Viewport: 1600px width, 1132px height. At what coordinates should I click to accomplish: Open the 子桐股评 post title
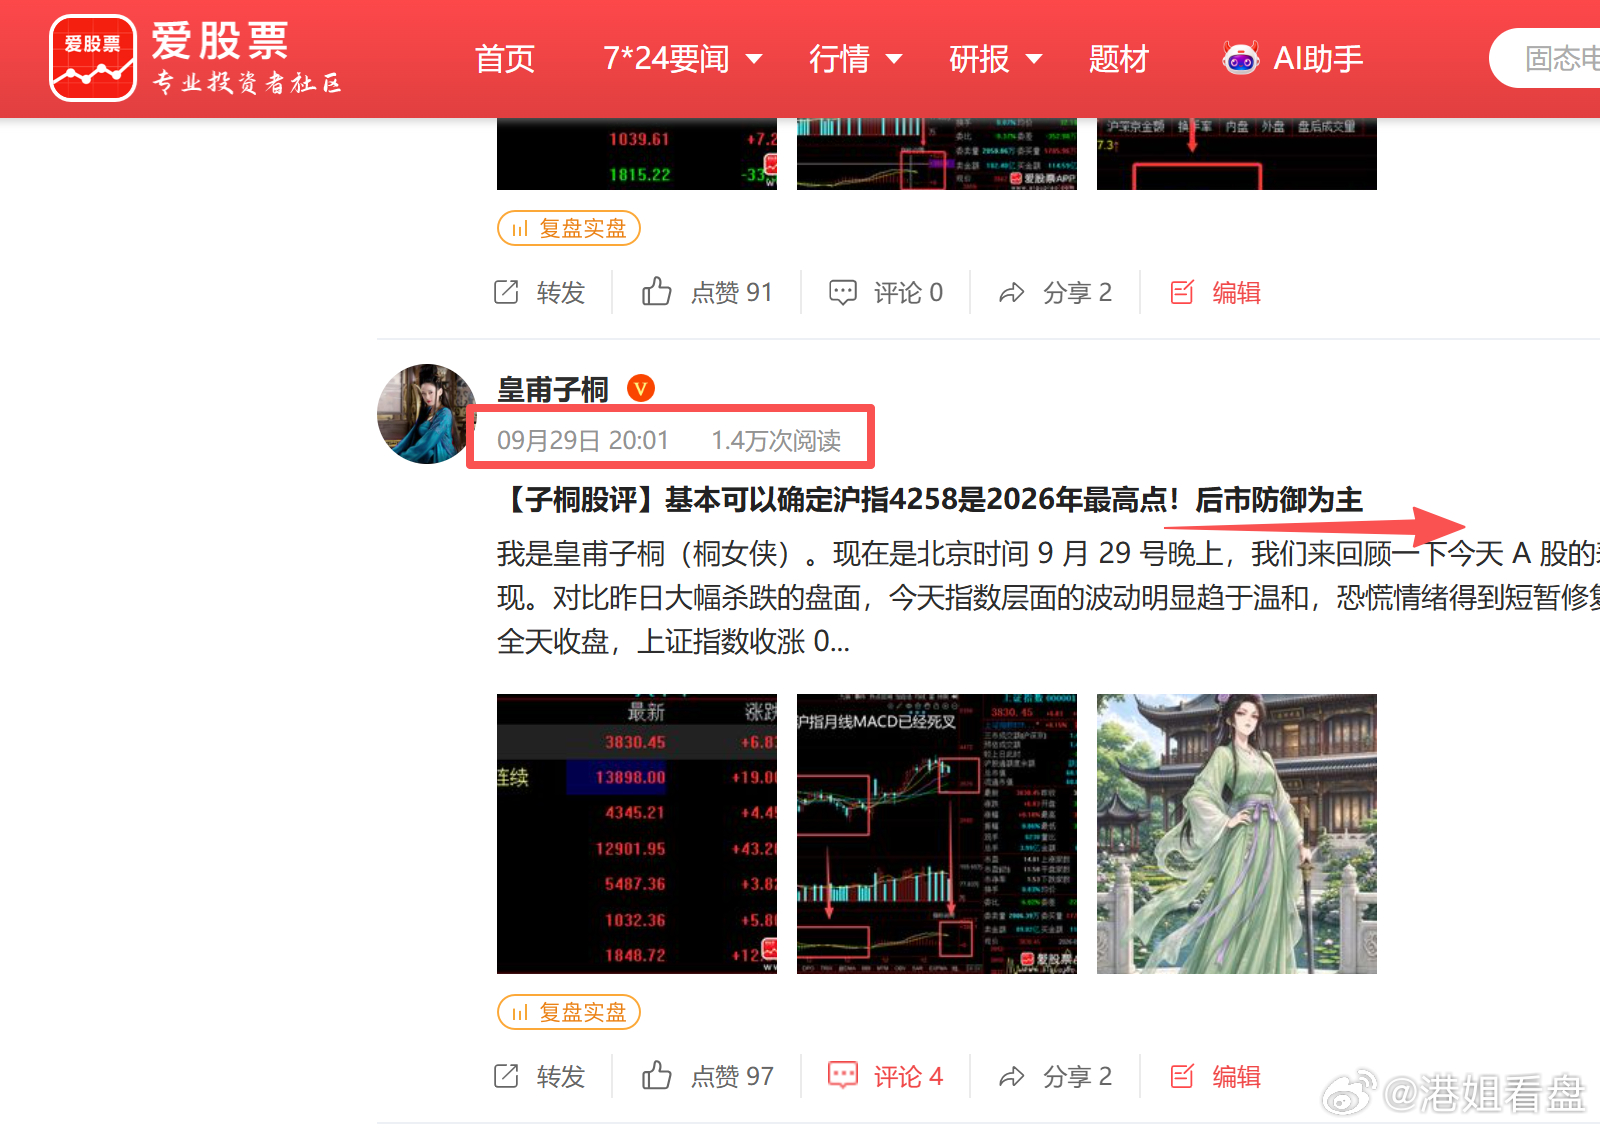(x=930, y=499)
